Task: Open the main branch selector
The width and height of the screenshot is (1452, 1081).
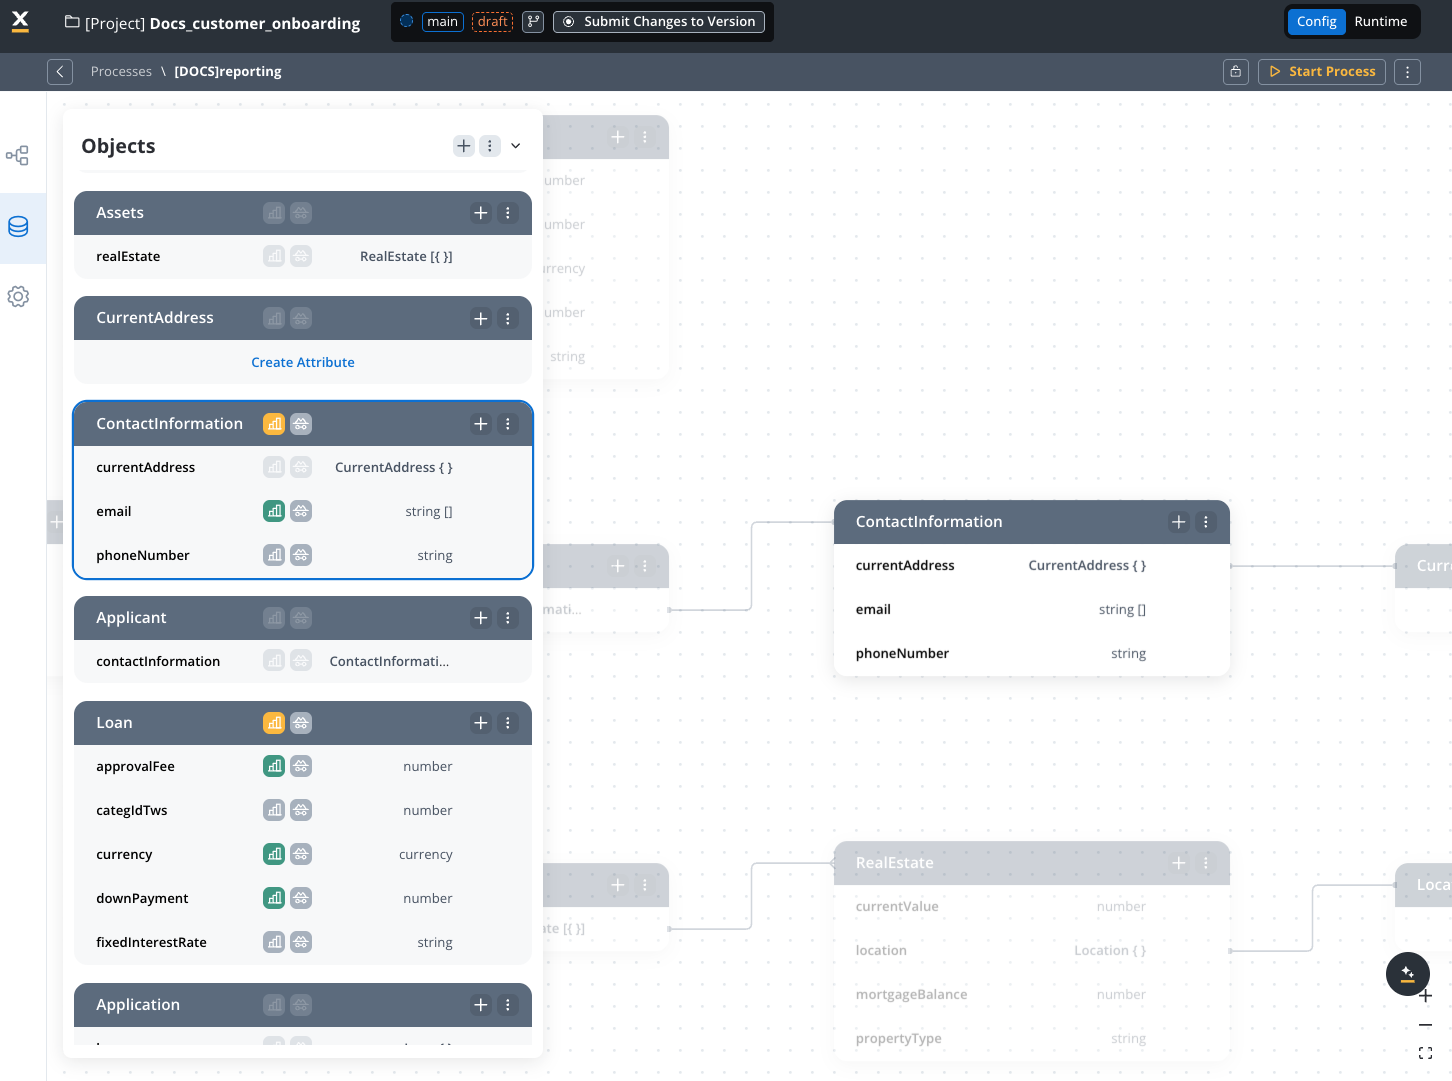Action: [443, 21]
